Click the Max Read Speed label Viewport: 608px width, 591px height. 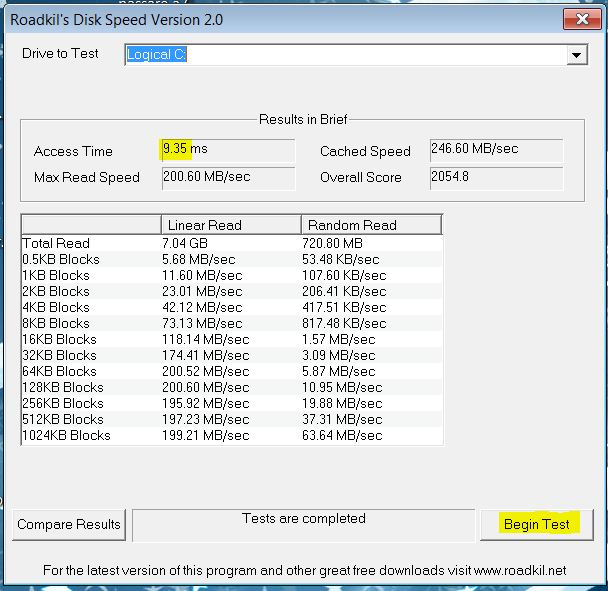(87, 177)
